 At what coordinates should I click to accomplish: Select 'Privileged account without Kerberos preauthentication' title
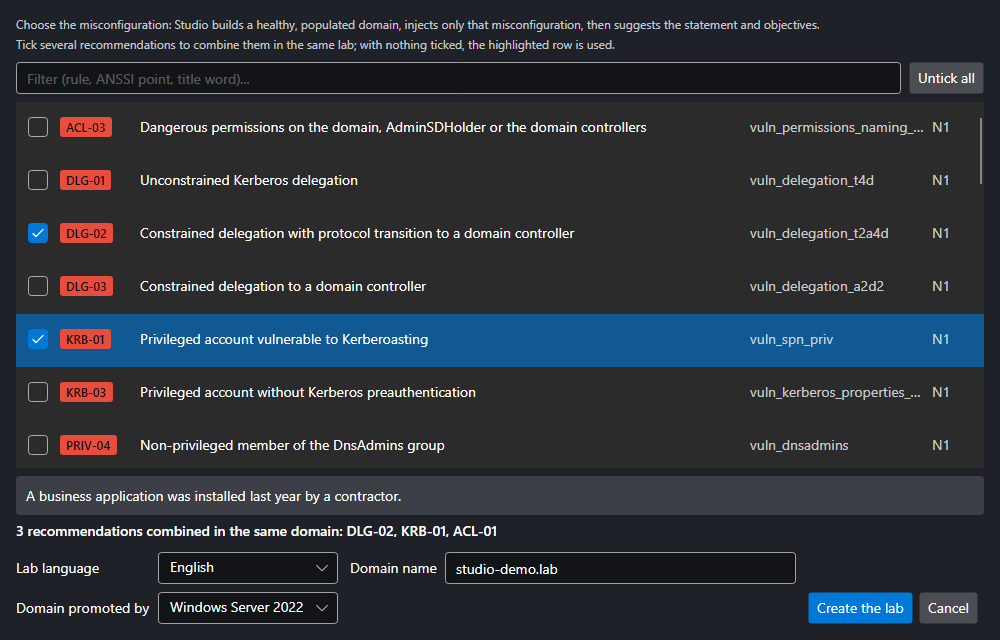point(307,392)
